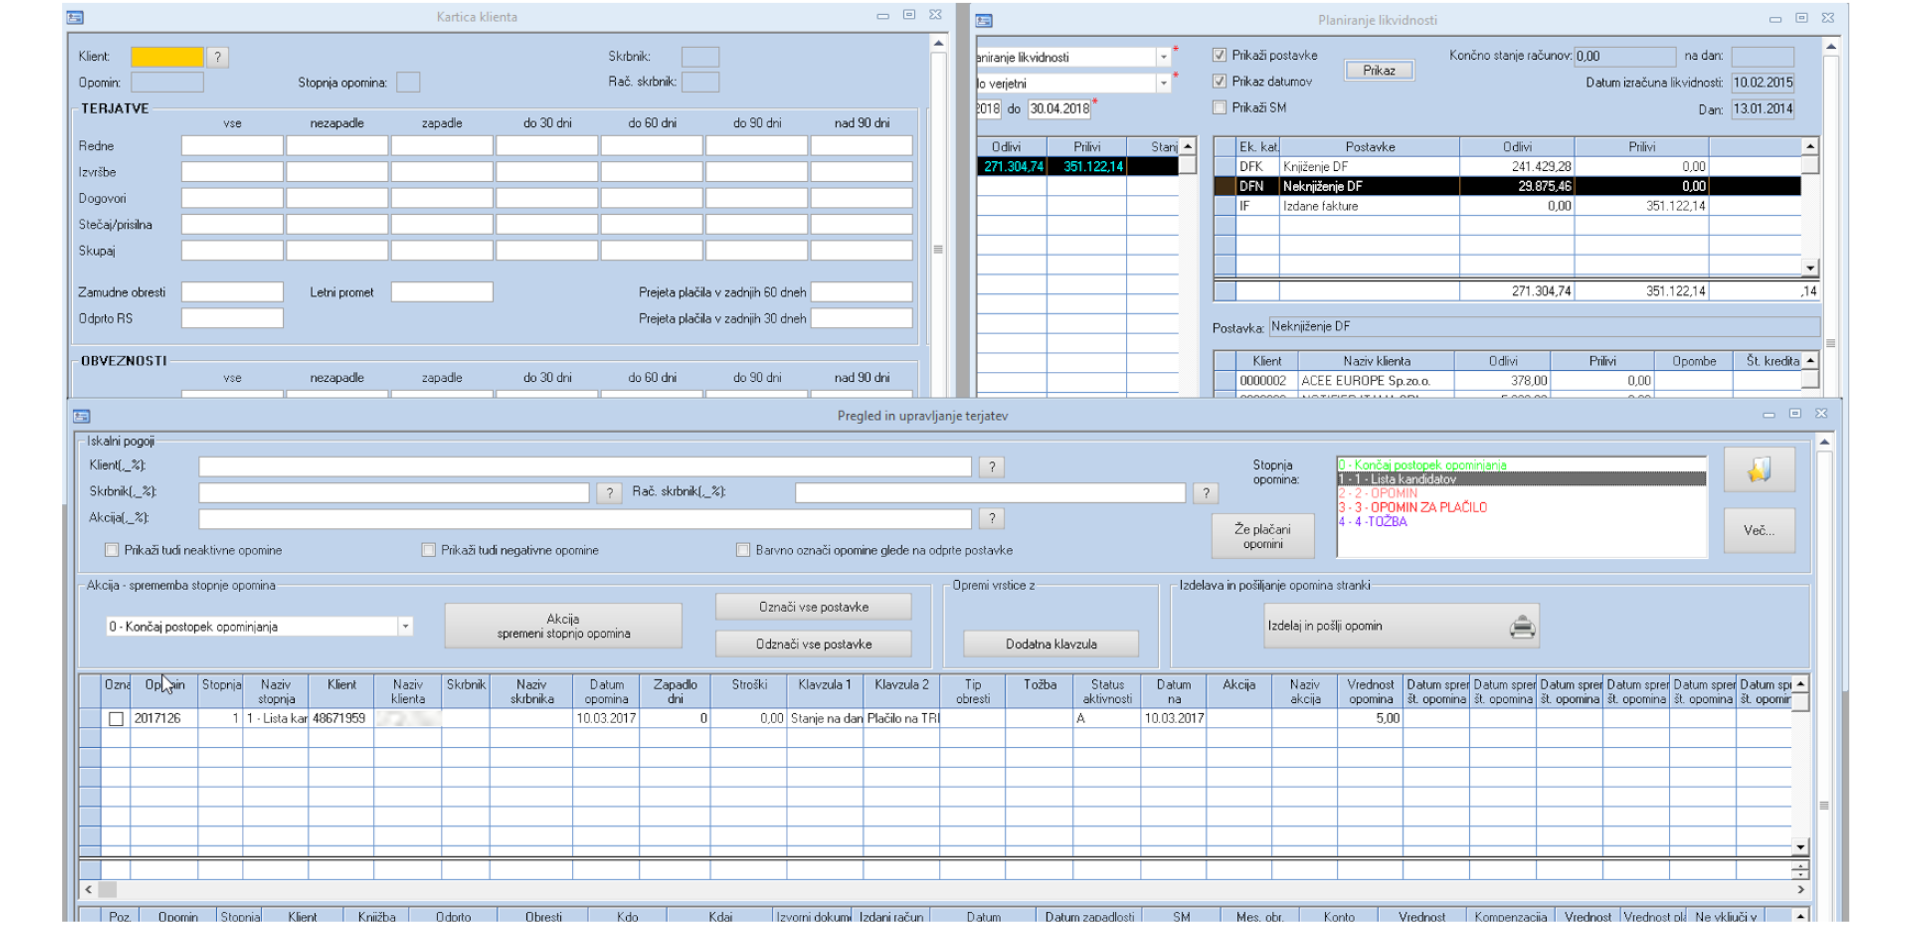1914x926 pixels.
Task: Click the folder icon button above Več...
Action: coord(1758,471)
